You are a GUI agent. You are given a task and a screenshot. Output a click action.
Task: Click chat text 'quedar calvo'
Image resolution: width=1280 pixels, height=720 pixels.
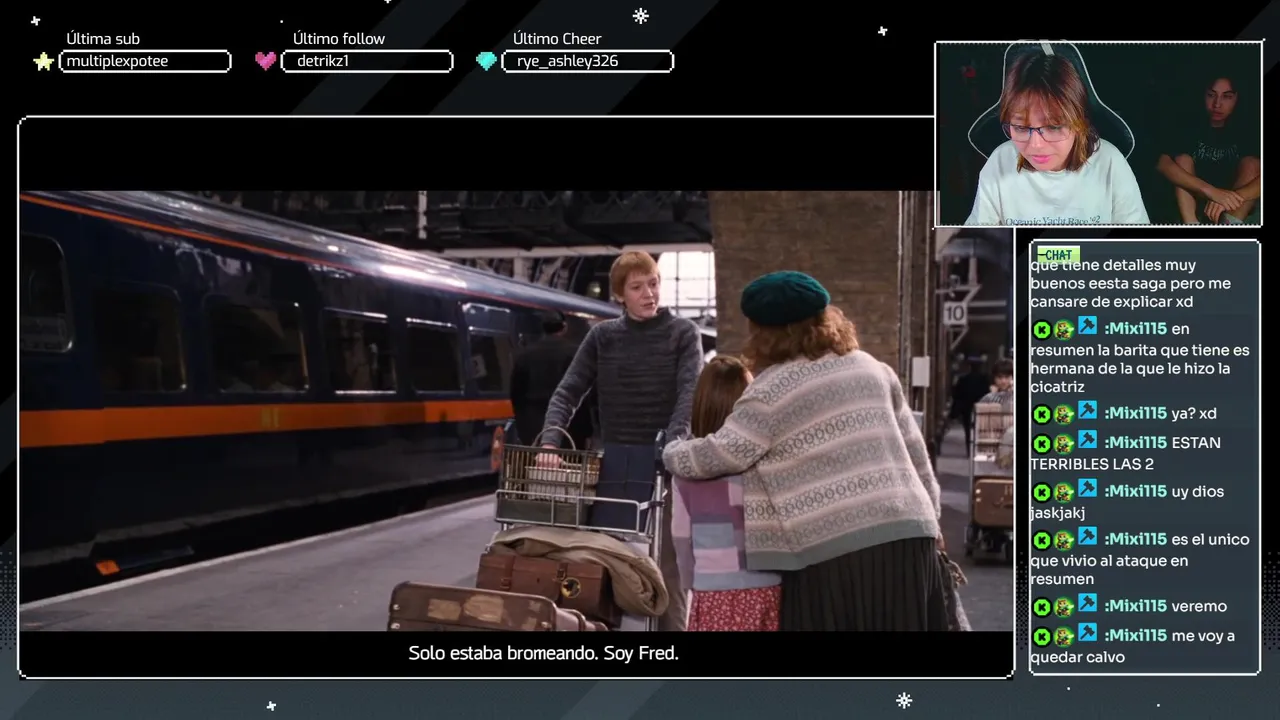tap(1077, 657)
